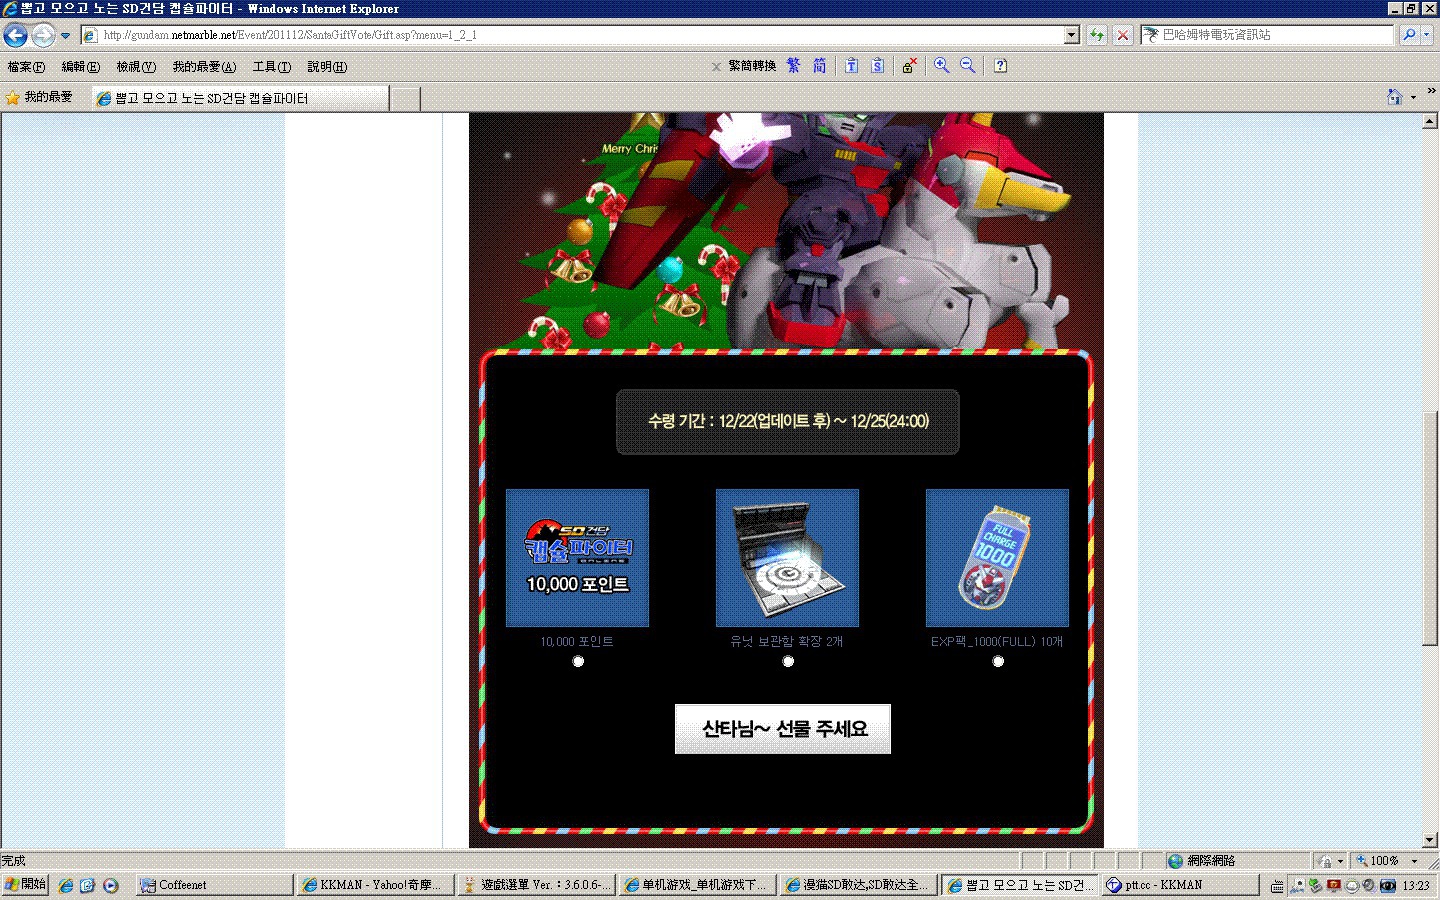Click the 100% zoom level button

pyautogui.click(x=1377, y=861)
